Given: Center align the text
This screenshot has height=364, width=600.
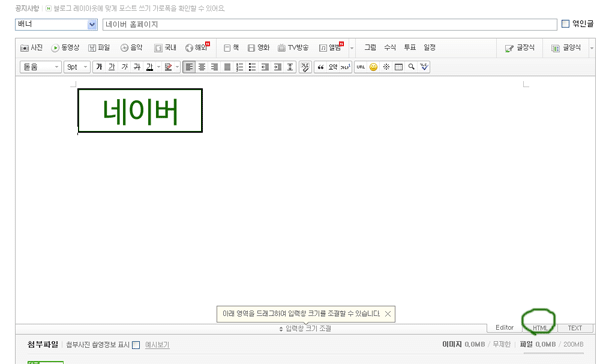Looking at the screenshot, I should (x=202, y=67).
